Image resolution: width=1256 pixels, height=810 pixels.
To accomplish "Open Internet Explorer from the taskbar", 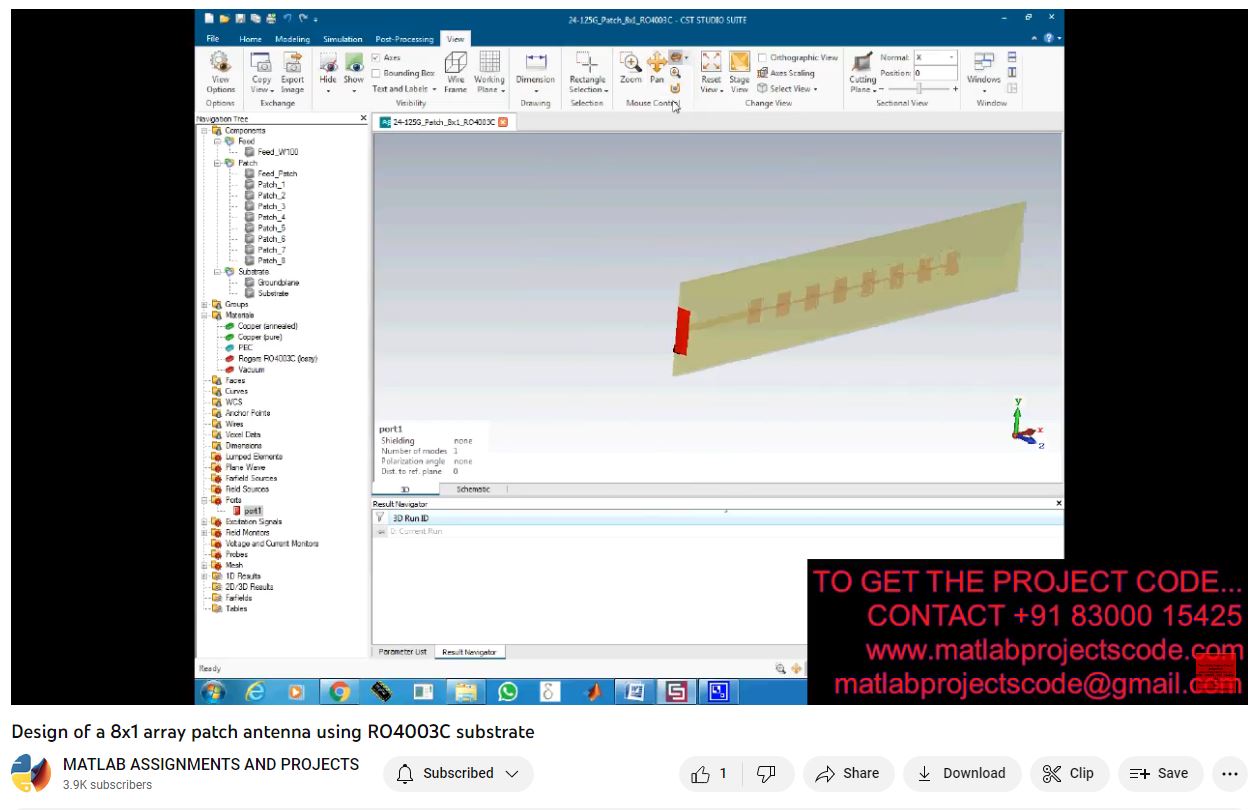I will [255, 691].
